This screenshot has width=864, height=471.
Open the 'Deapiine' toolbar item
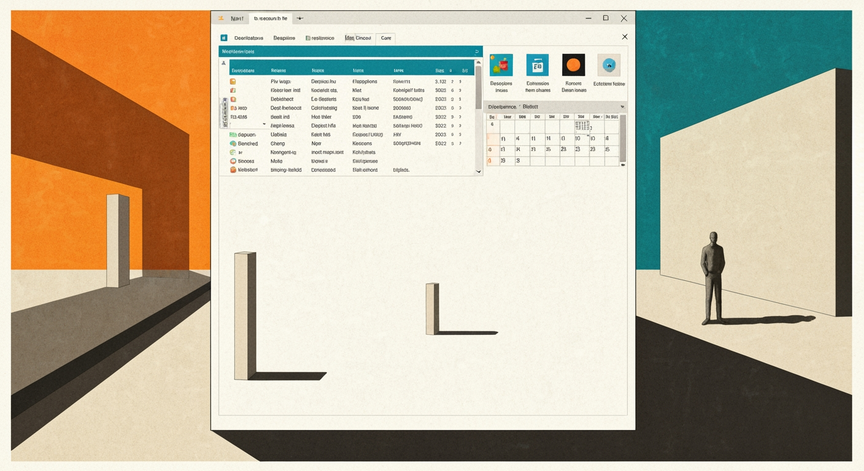click(x=284, y=38)
